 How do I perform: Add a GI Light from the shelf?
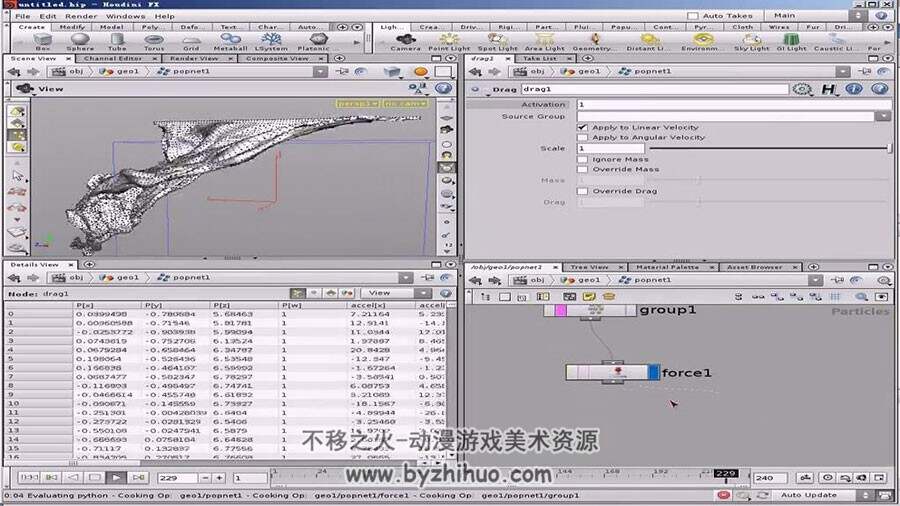click(792, 41)
